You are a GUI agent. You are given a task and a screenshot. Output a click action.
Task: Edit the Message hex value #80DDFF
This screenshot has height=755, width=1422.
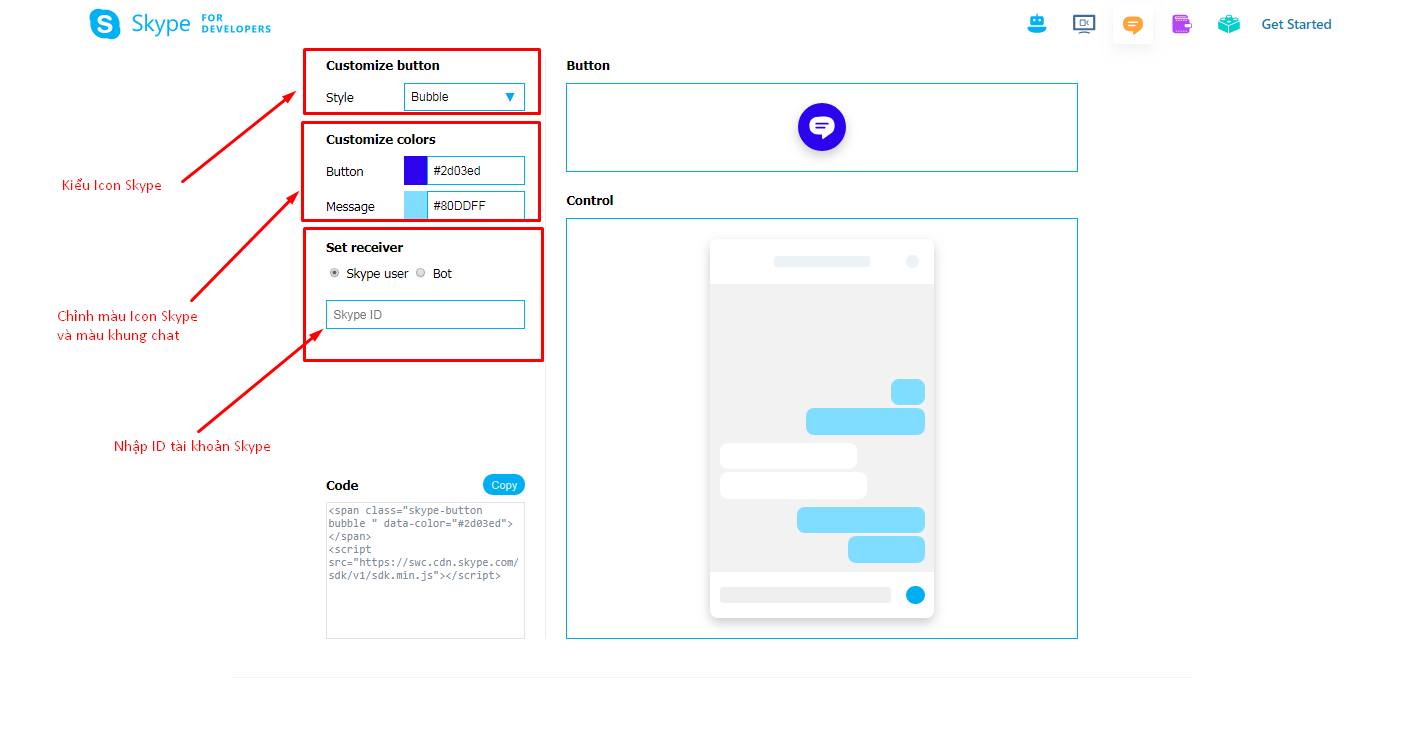(476, 206)
